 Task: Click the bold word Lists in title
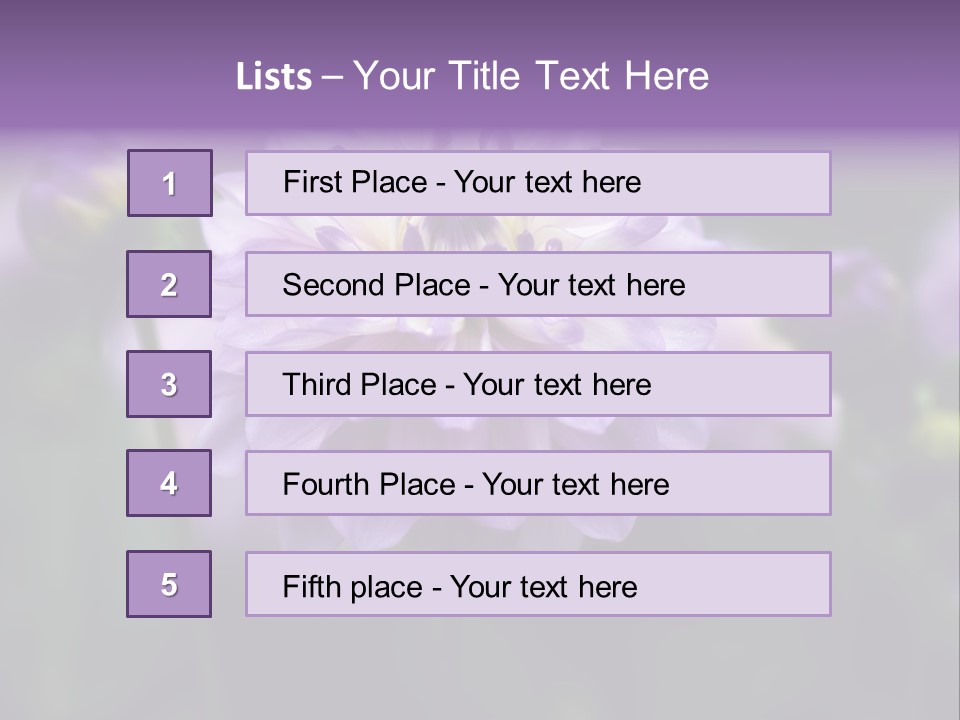click(274, 76)
